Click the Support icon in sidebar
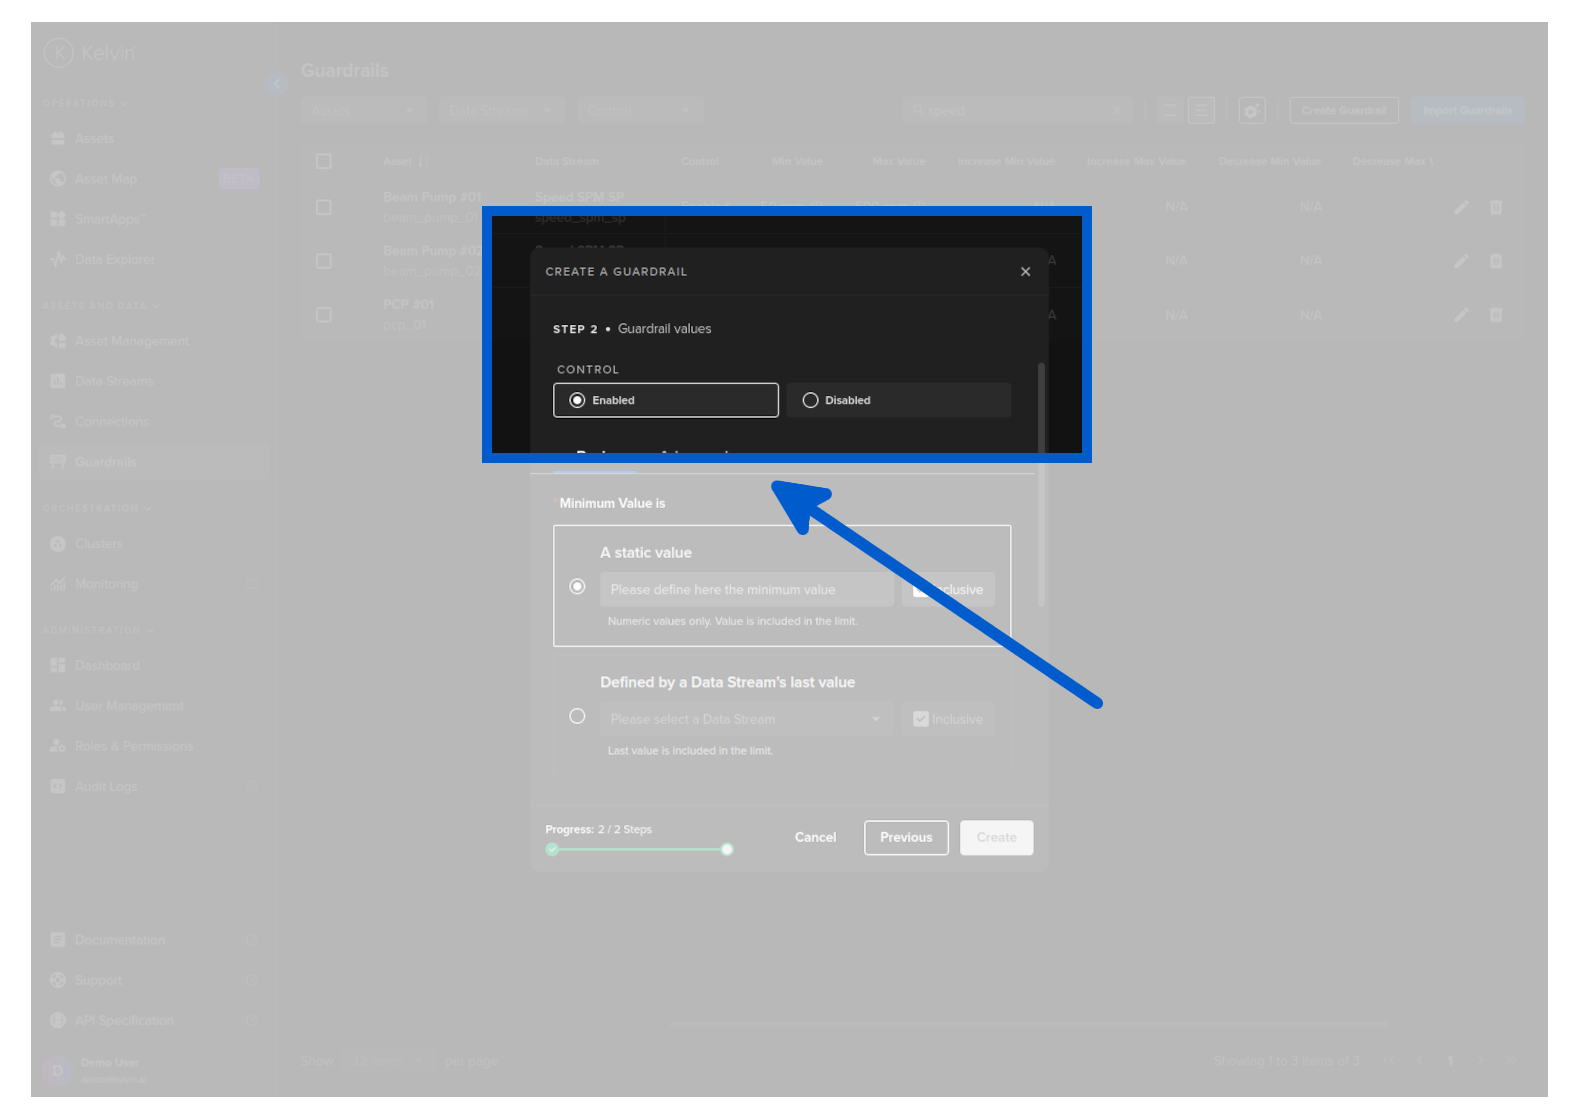The width and height of the screenshot is (1580, 1120). click(58, 981)
